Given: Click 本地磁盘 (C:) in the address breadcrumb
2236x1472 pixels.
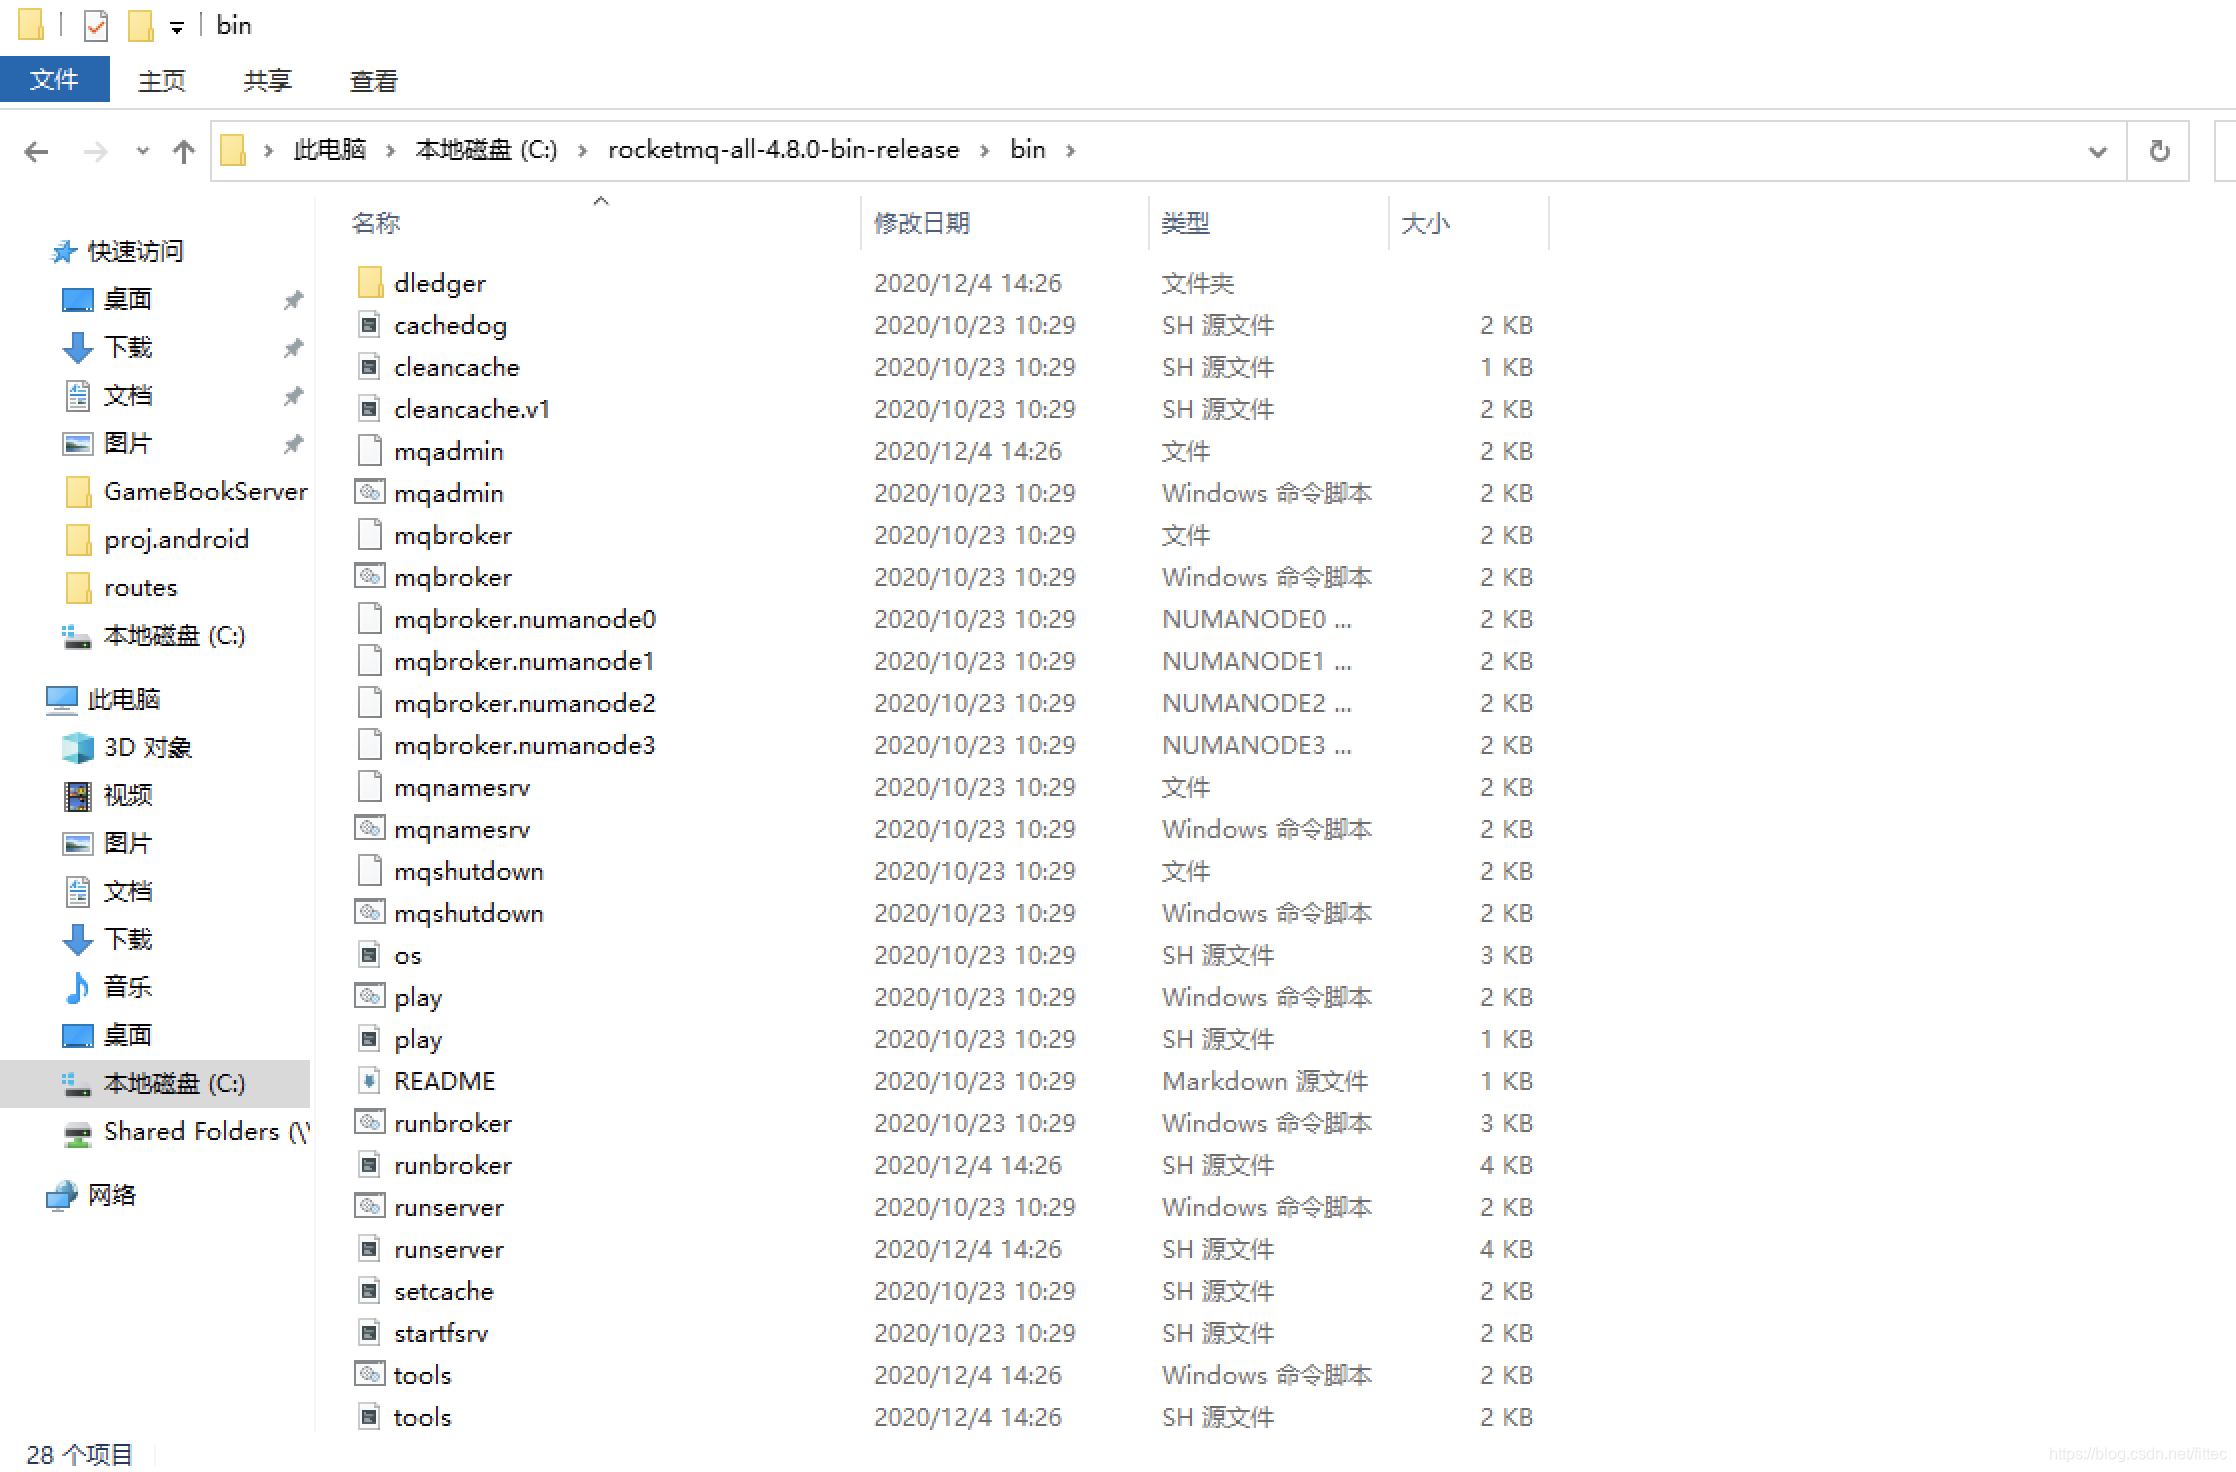Looking at the screenshot, I should (486, 150).
